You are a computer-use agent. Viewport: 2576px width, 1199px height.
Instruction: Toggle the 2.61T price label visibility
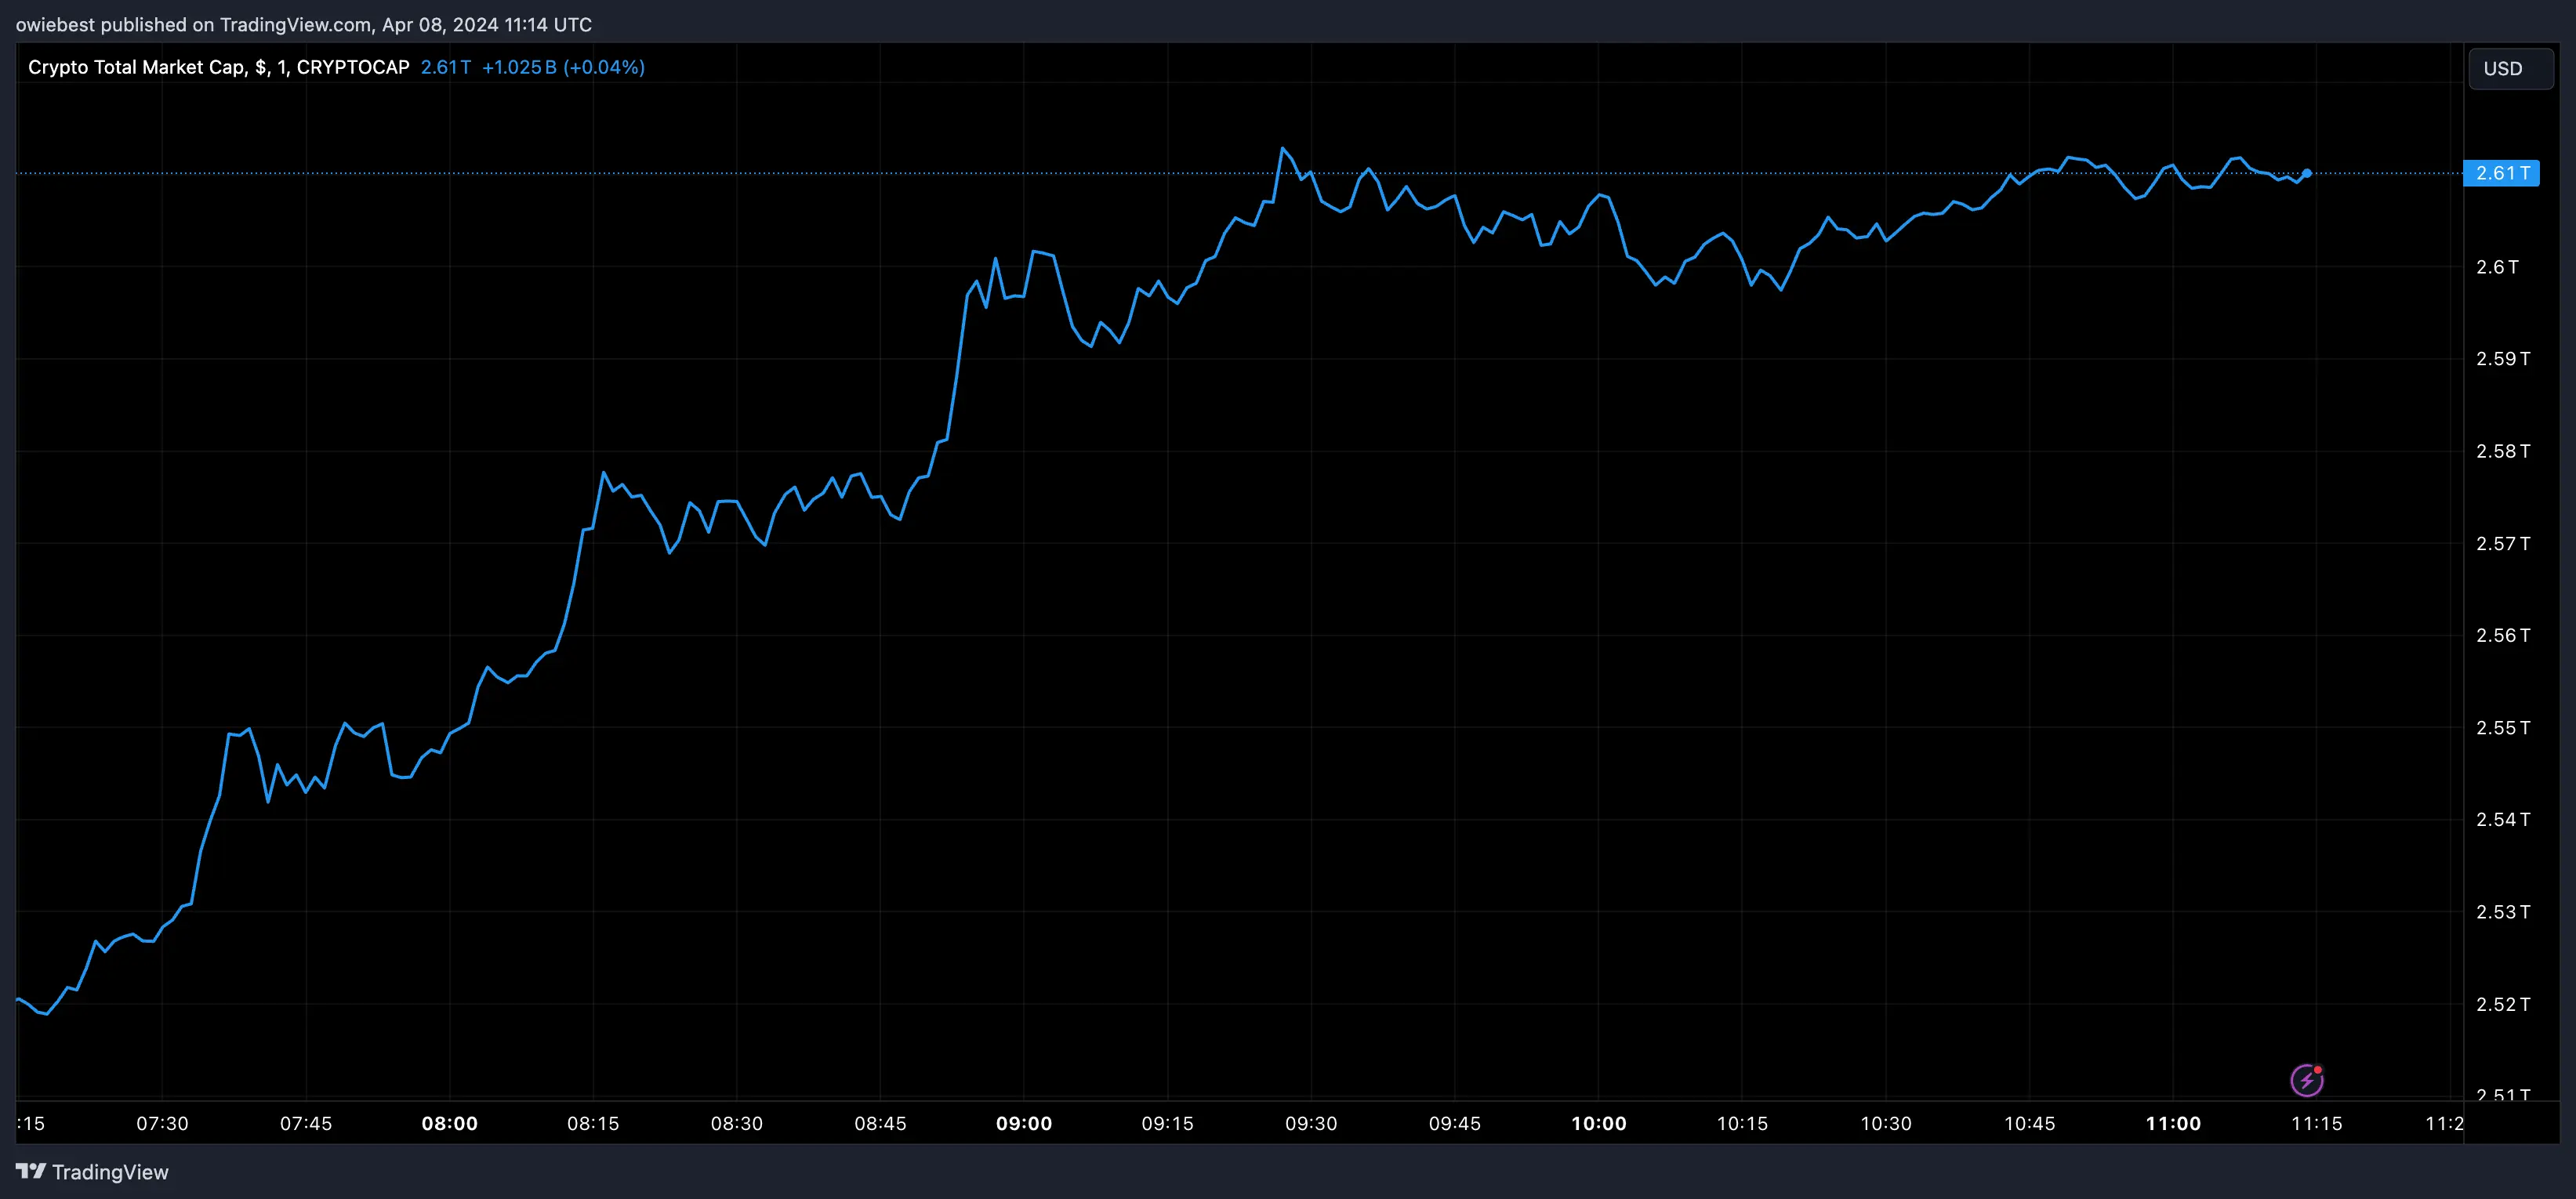[x=2501, y=173]
